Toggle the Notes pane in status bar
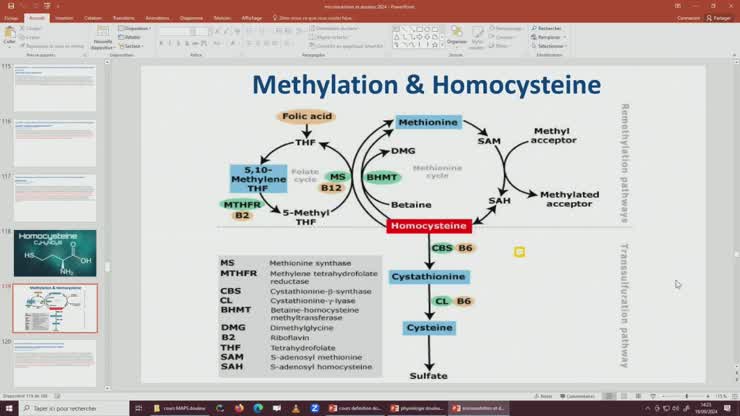The width and height of the screenshot is (740, 416). point(545,396)
